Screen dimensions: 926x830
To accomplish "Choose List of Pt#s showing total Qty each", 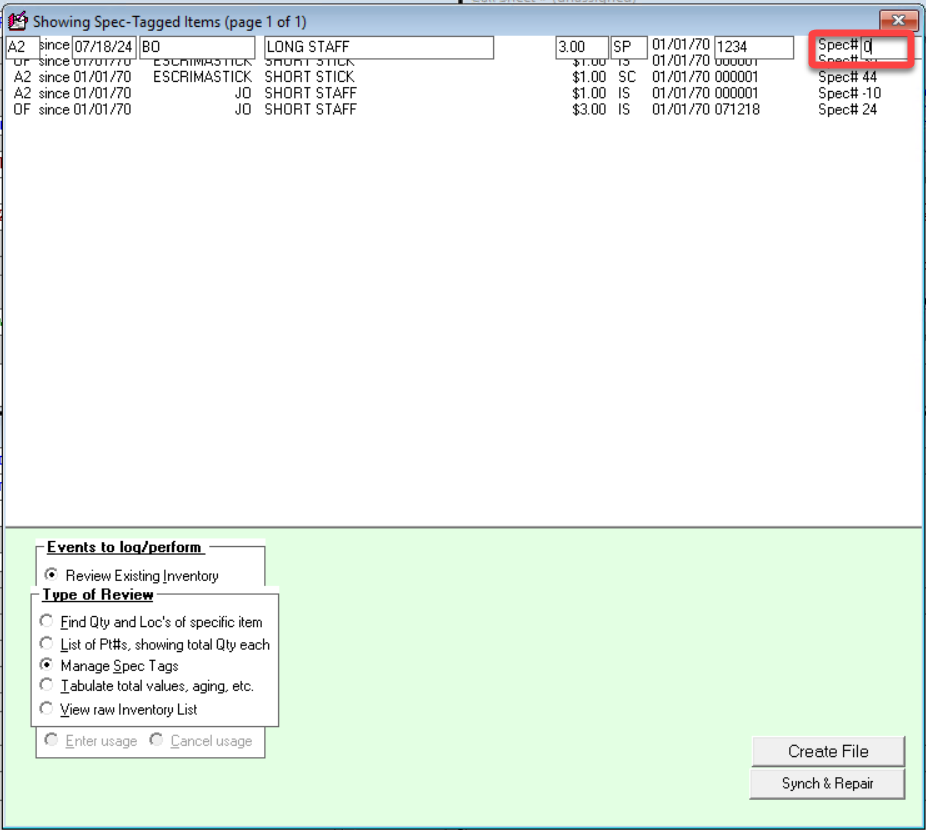I will point(46,643).
